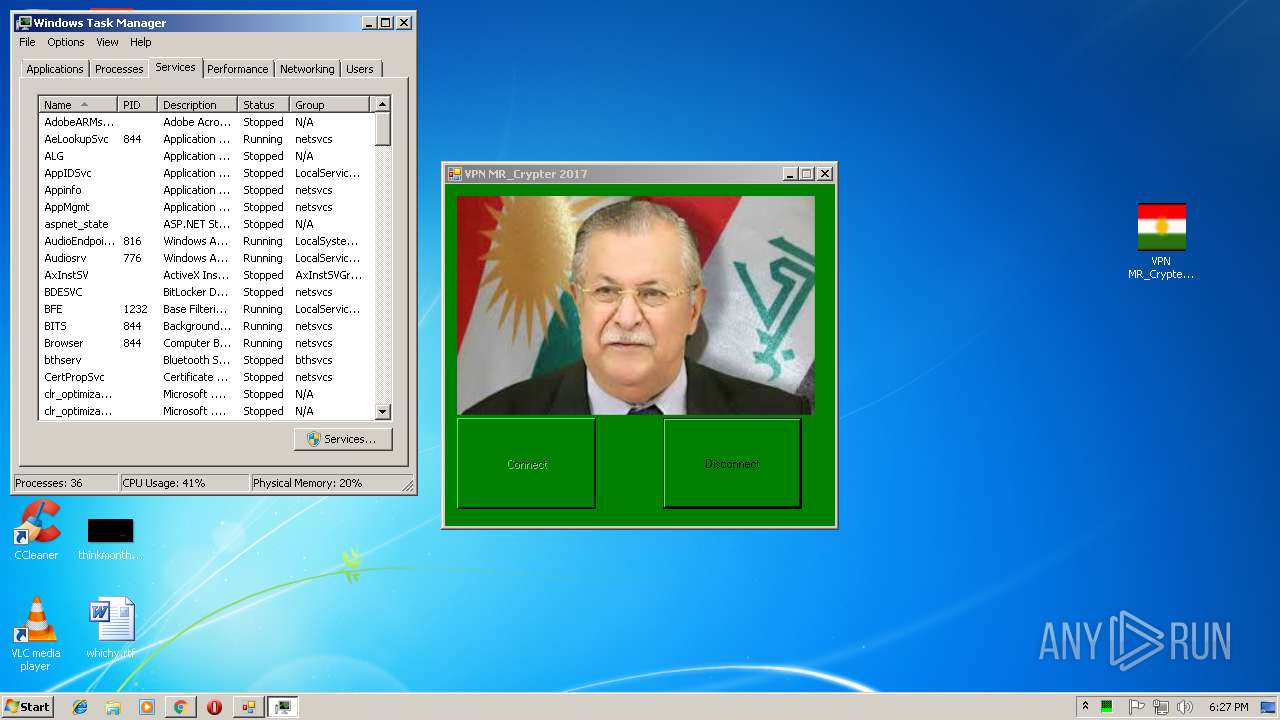This screenshot has width=1280, height=720.
Task: Open Internet Explorer from the taskbar
Action: pyautogui.click(x=80, y=707)
